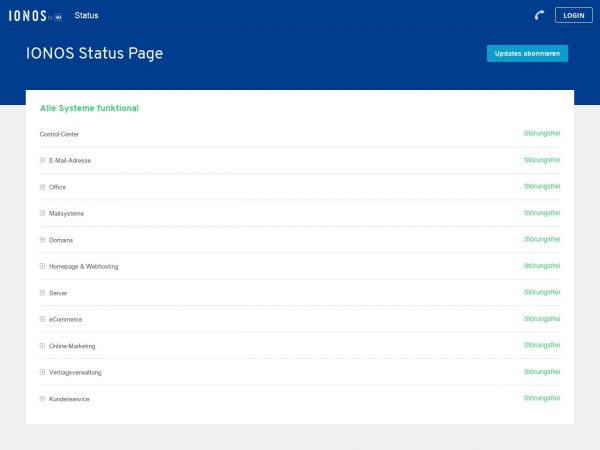Expand the Server plus icon
600x450 pixels.
tap(42, 293)
